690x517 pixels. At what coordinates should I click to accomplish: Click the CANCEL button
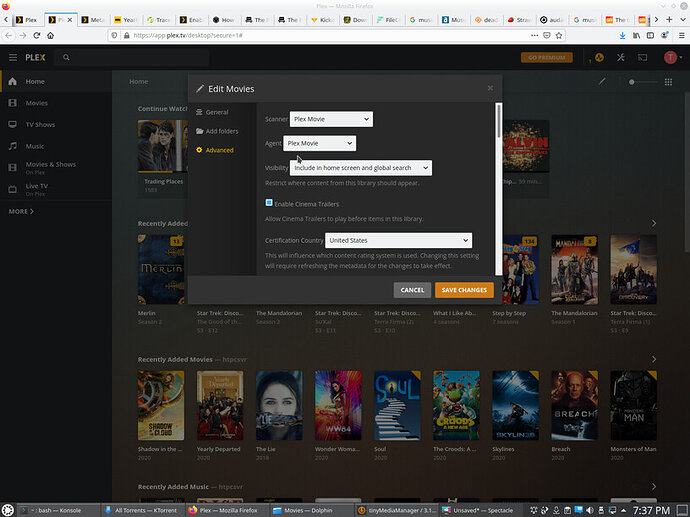[412, 290]
